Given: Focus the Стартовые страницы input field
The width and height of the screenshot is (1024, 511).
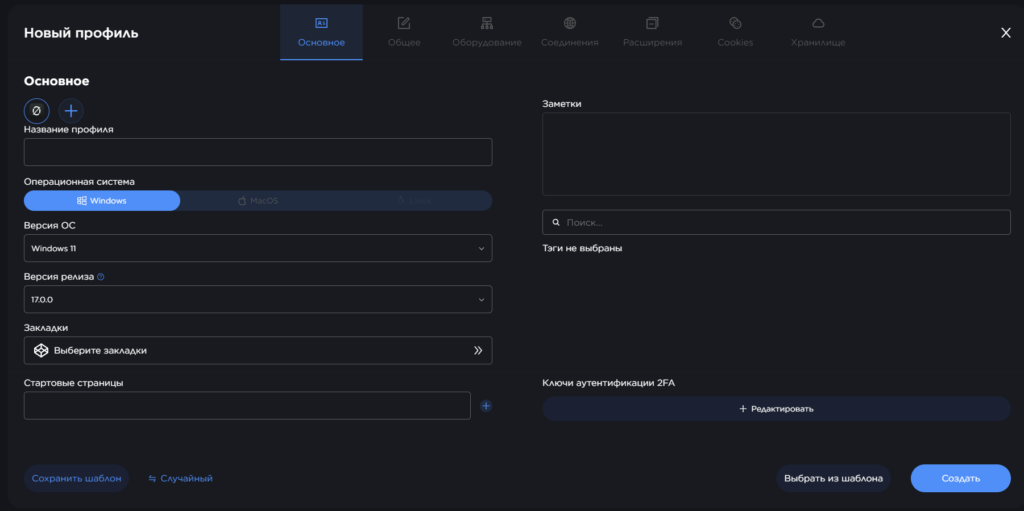Looking at the screenshot, I should 248,406.
